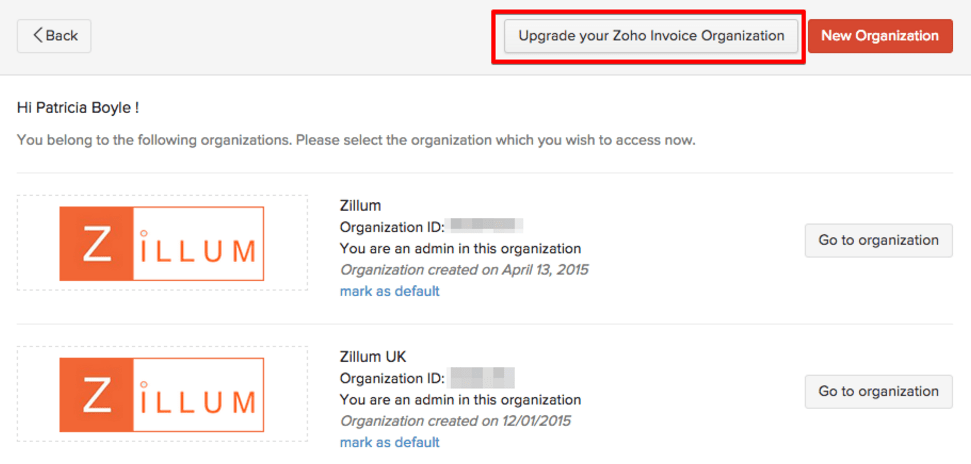Click Upgrade your Zoho Invoice Organization
The width and height of the screenshot is (971, 464).
pos(651,36)
